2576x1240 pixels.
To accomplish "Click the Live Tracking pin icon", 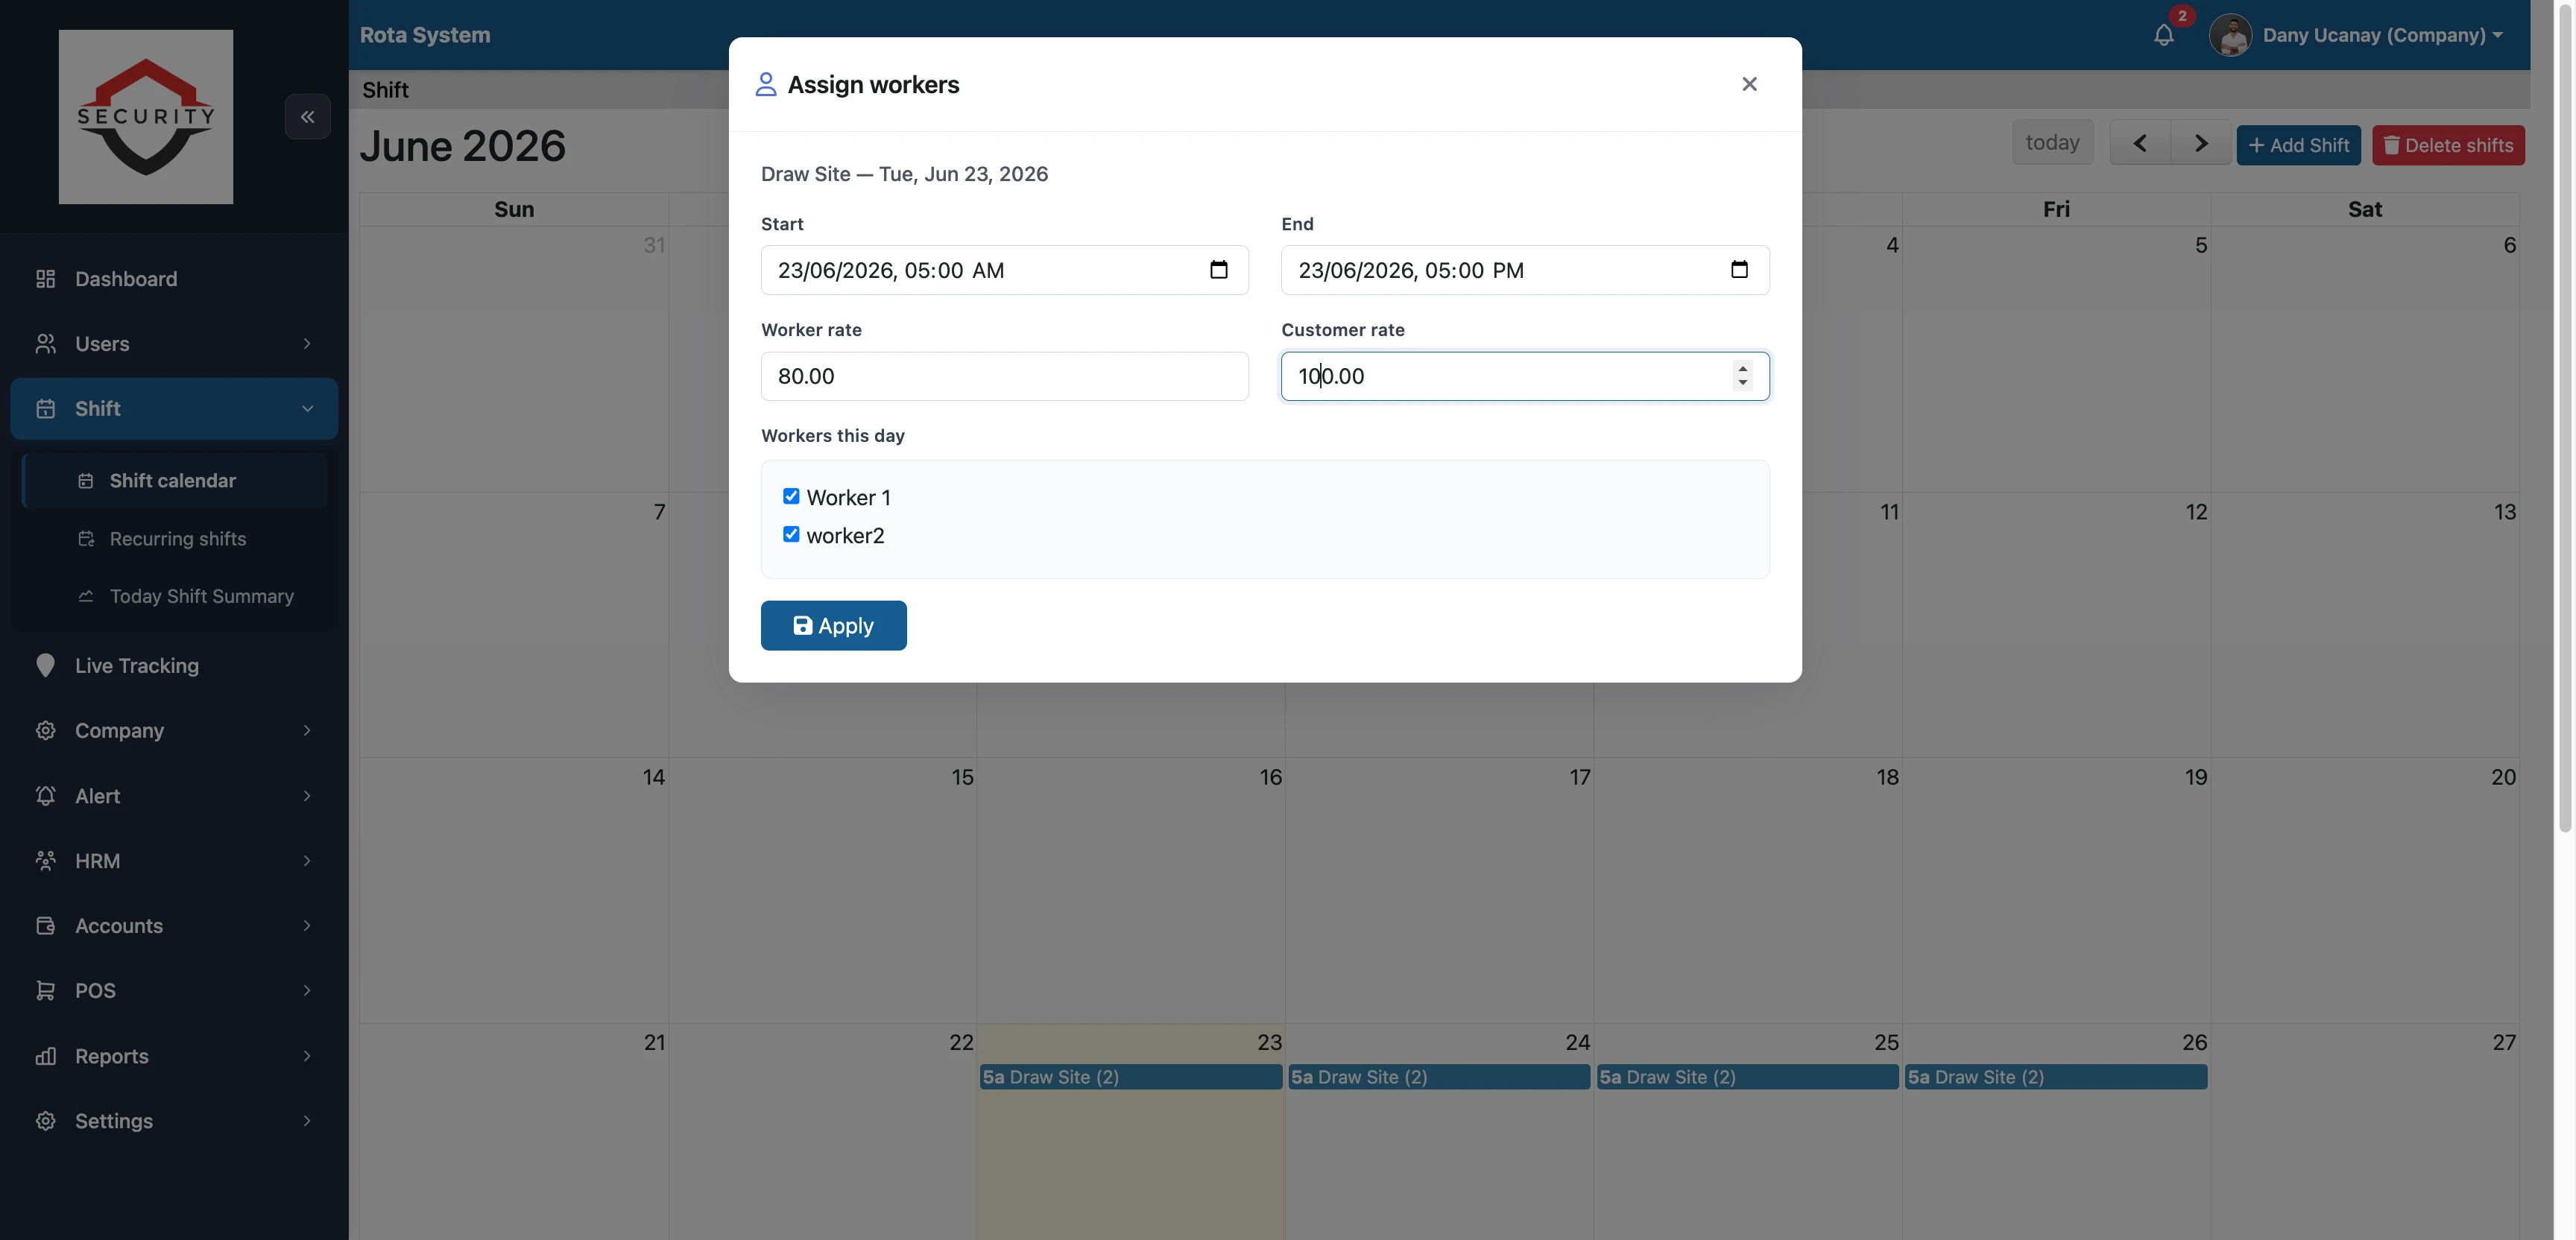I will 45,666.
